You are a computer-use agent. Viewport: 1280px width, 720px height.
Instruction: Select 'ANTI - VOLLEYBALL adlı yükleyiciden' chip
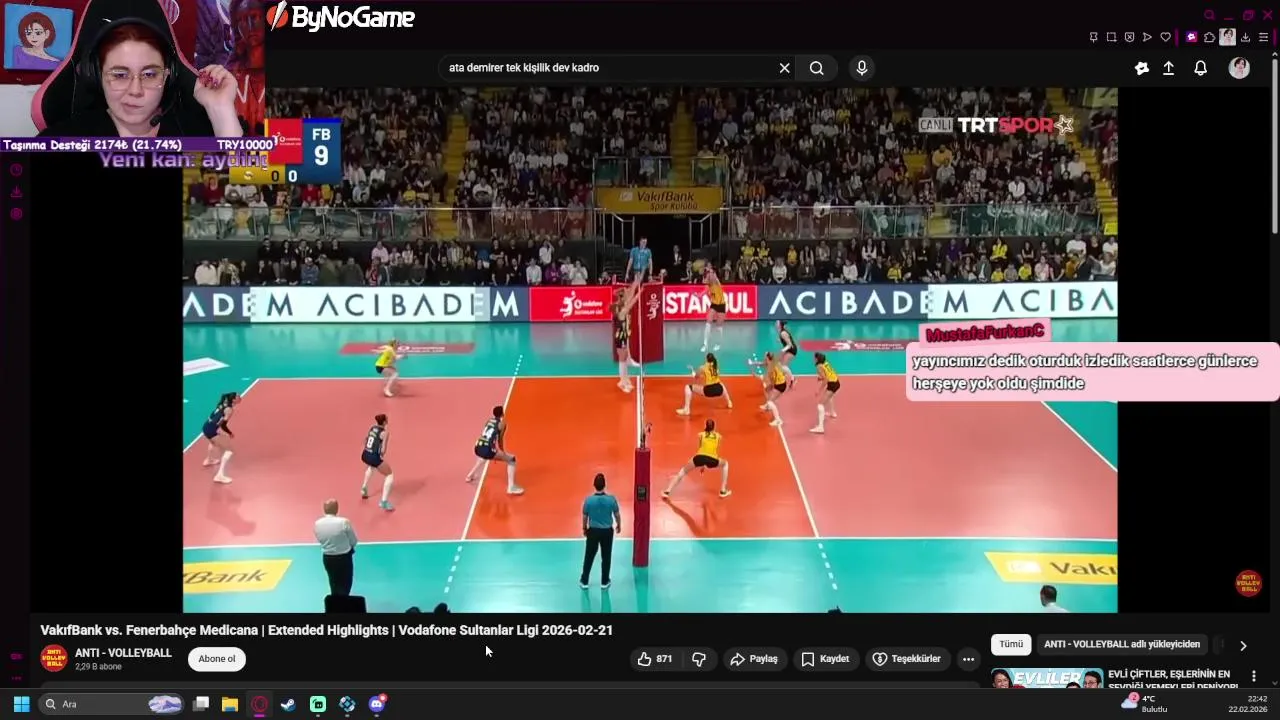1122,645
